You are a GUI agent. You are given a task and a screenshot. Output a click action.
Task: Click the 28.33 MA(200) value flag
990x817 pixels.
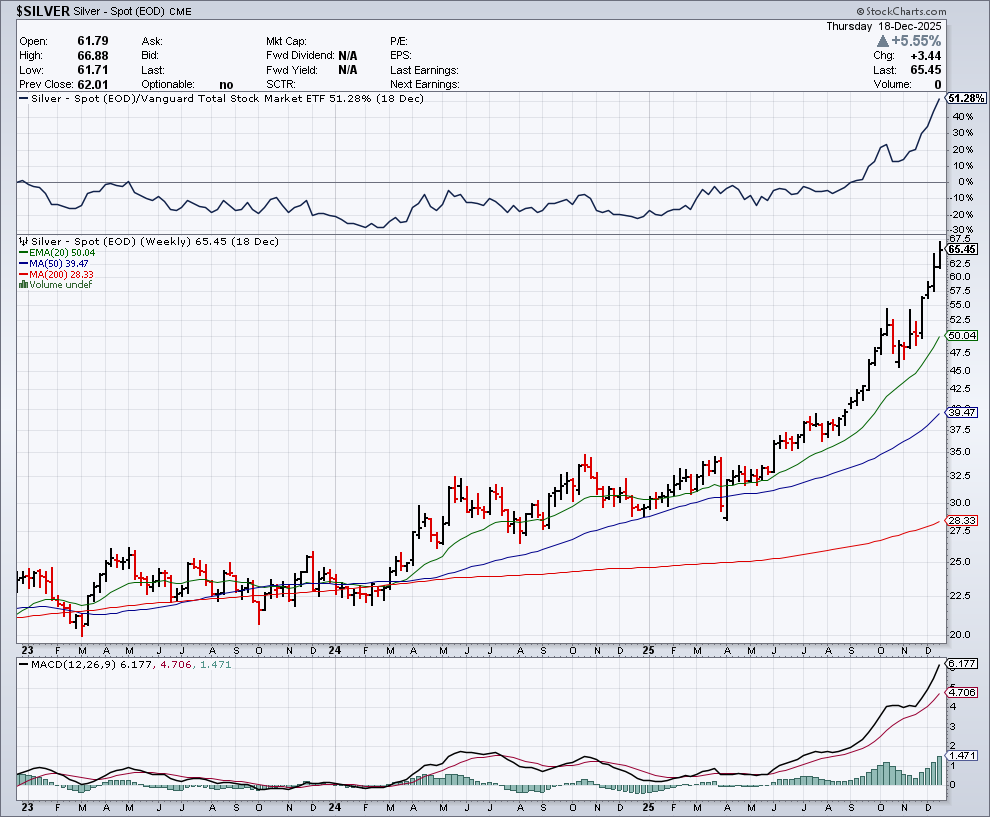tap(962, 521)
